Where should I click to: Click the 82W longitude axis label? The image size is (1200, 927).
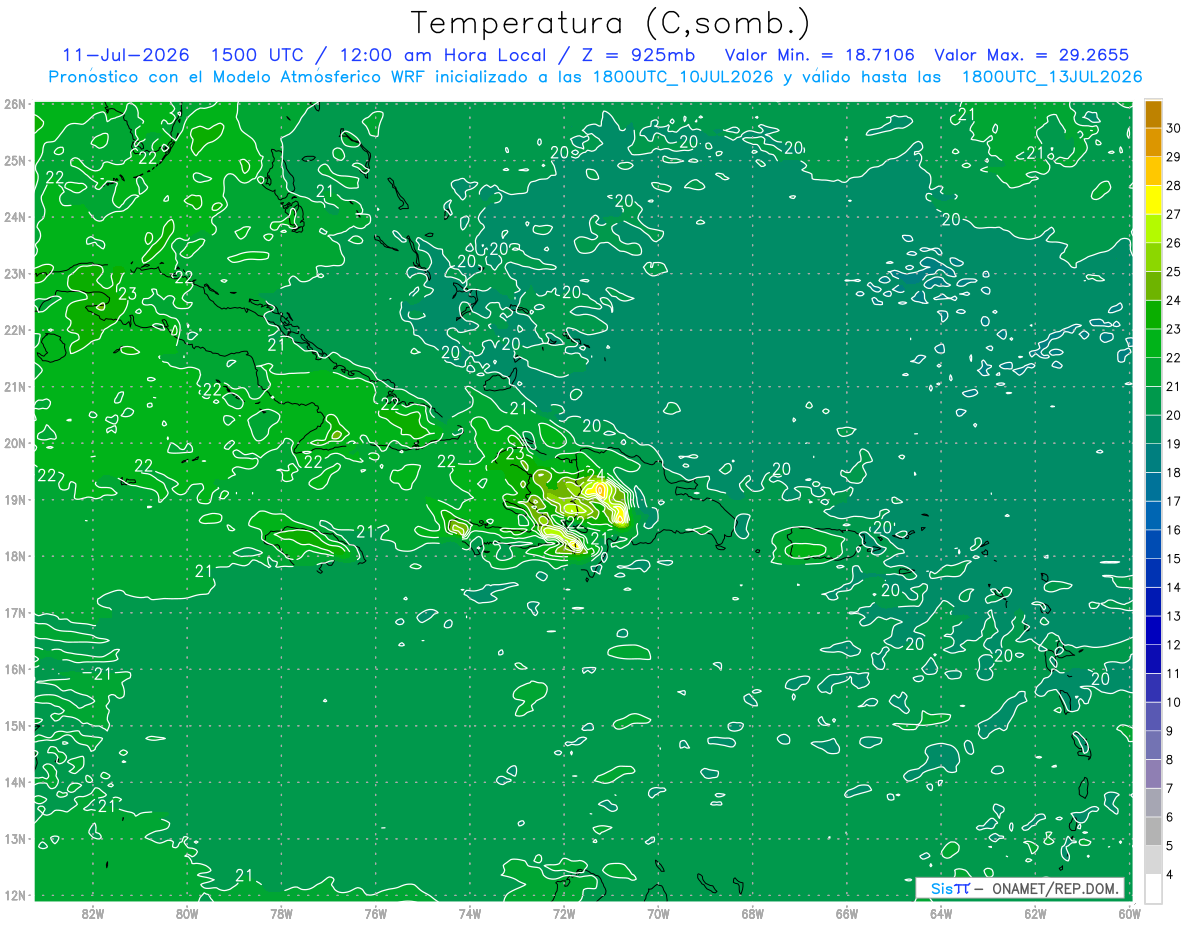(x=93, y=913)
